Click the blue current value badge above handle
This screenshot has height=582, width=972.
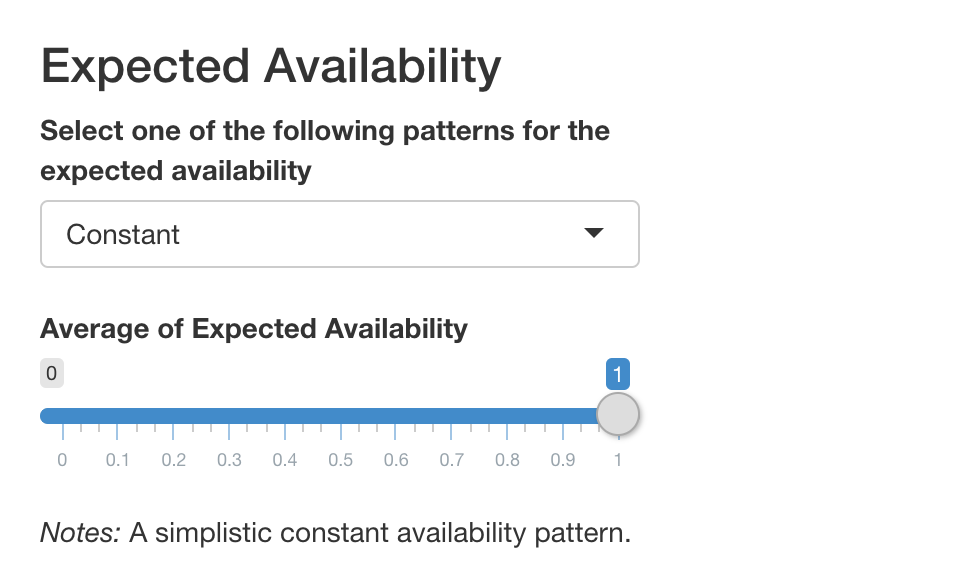point(618,375)
